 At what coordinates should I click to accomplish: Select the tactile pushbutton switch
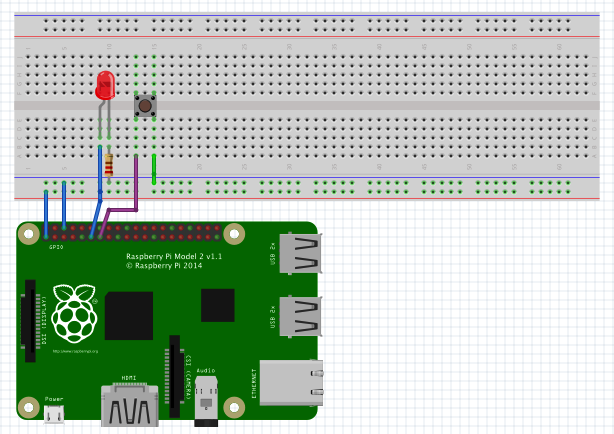(x=145, y=106)
